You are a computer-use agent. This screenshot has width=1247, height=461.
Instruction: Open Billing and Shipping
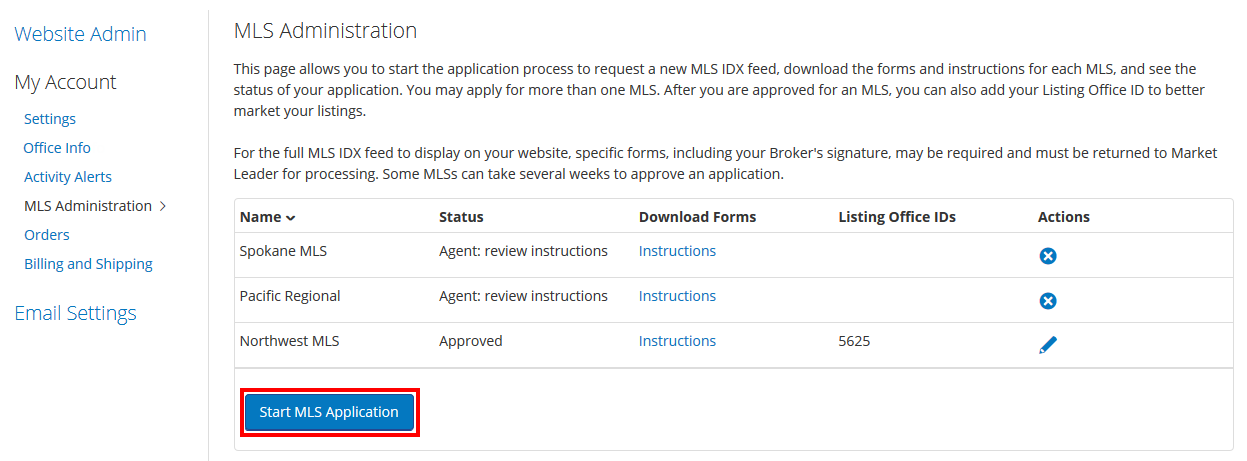(x=88, y=264)
